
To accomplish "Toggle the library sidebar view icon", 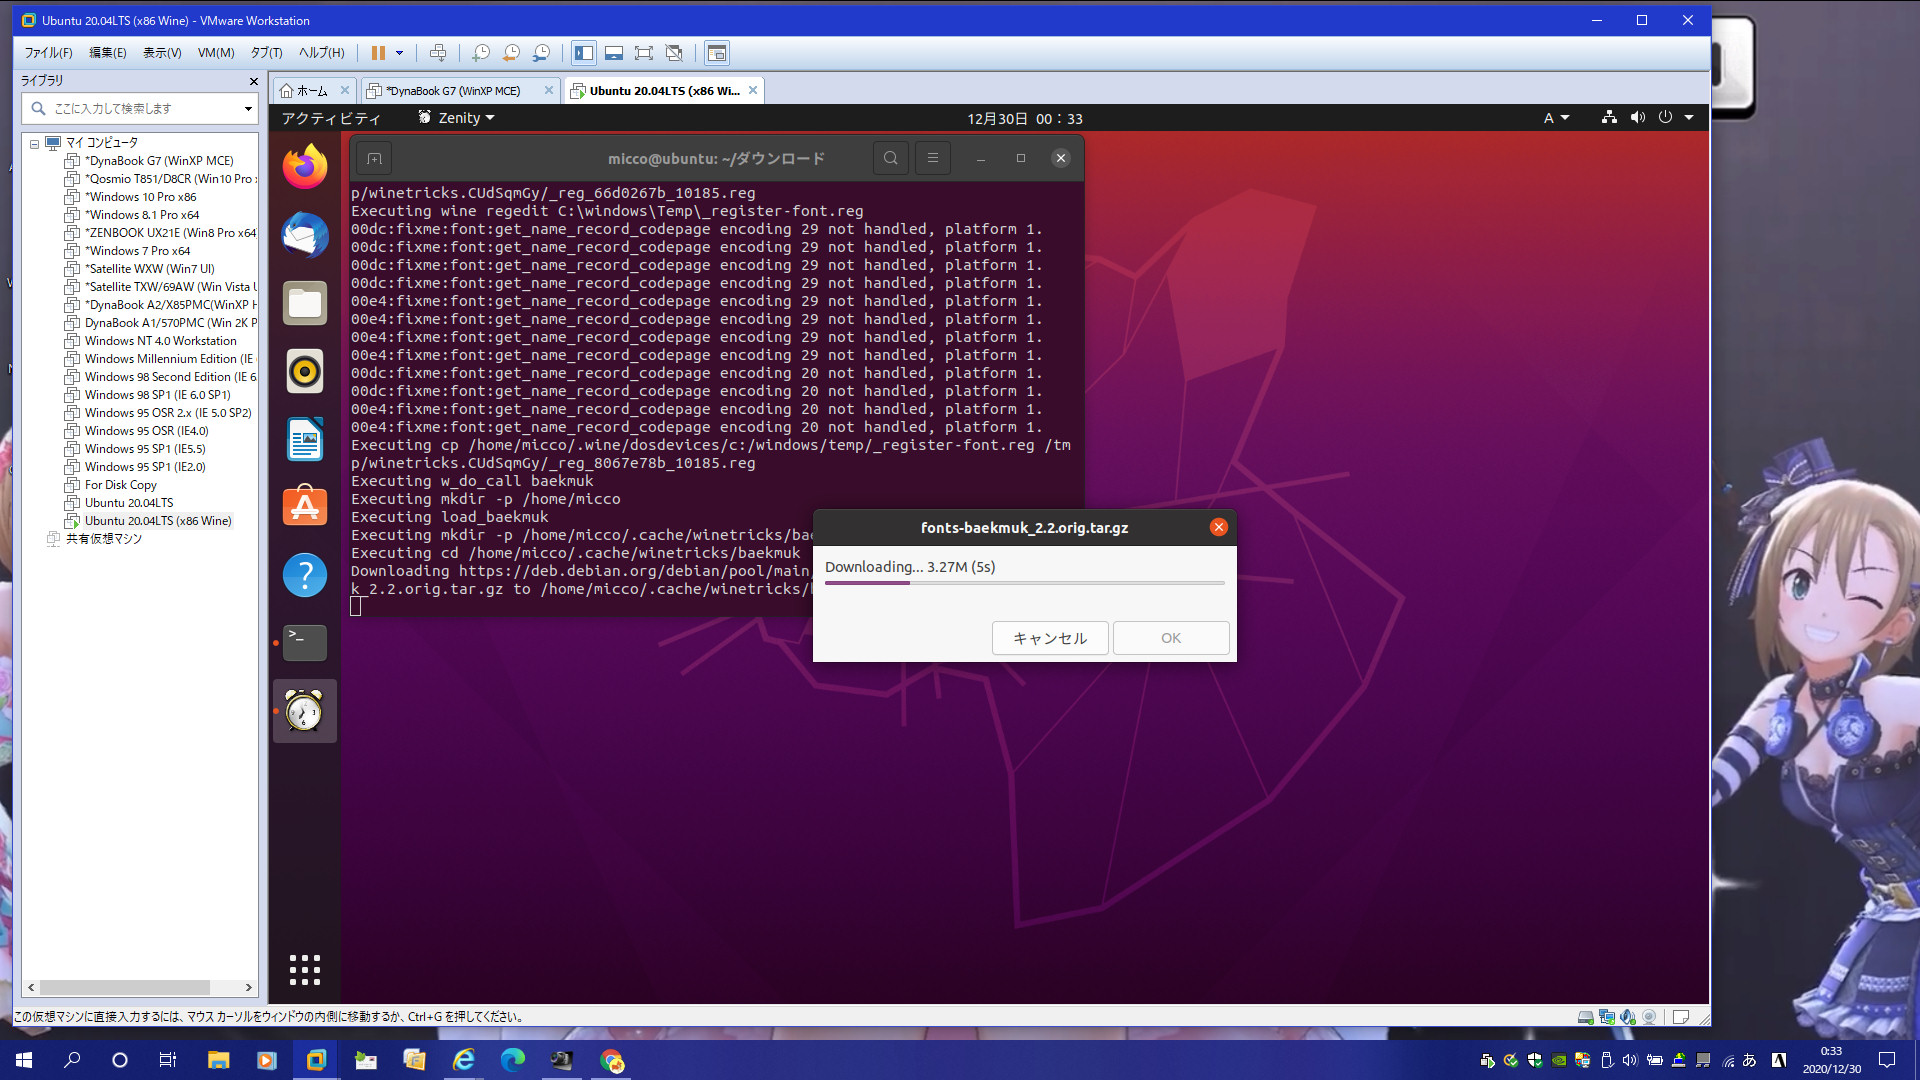I will tap(584, 53).
